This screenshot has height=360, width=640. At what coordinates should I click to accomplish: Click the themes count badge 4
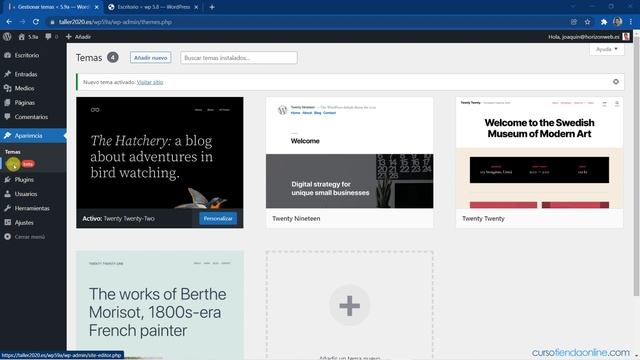113,58
